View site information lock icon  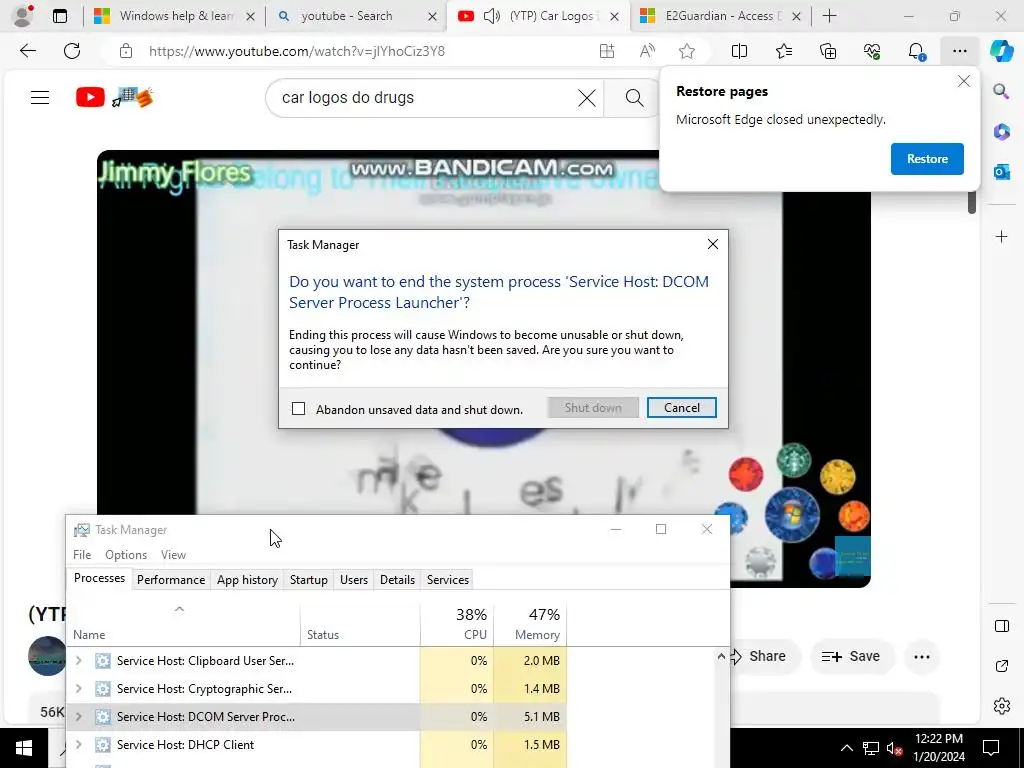coord(126,51)
